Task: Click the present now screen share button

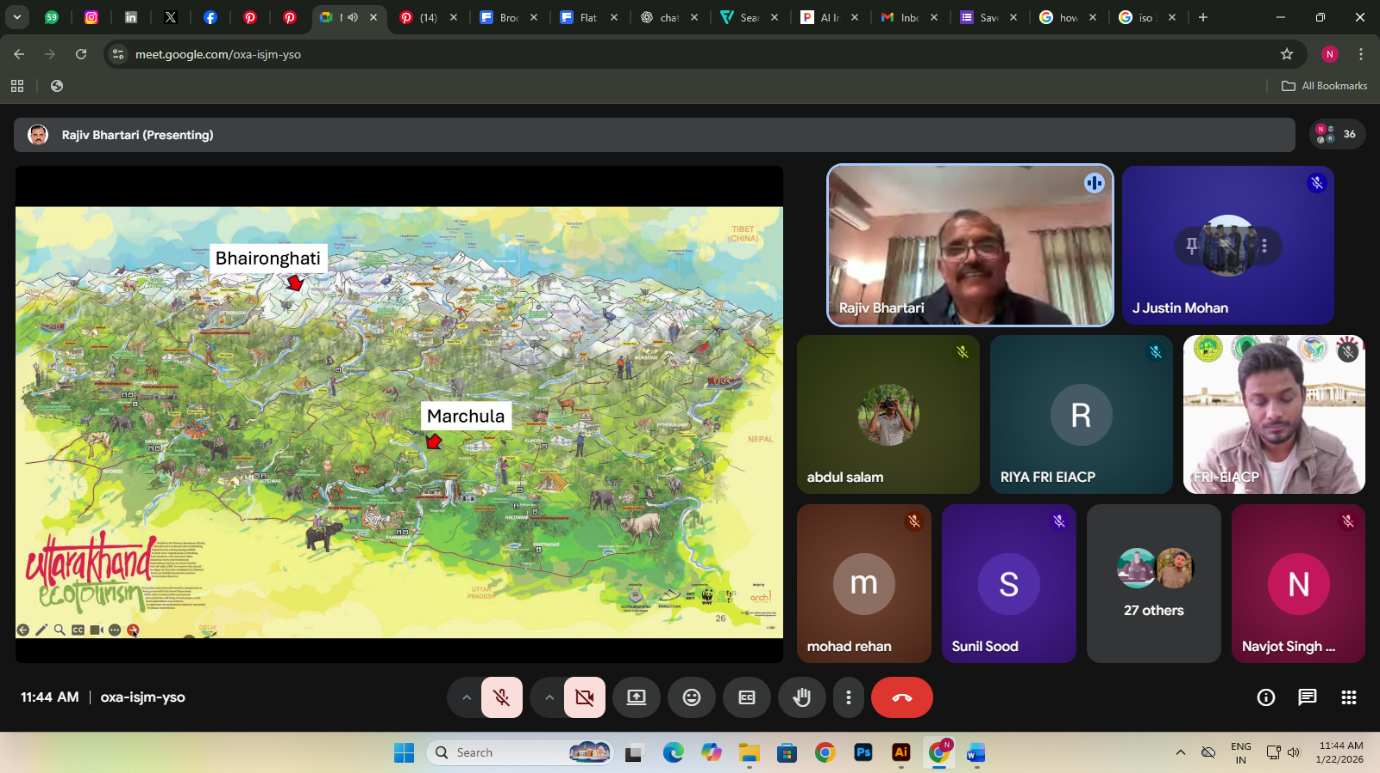Action: (x=636, y=698)
